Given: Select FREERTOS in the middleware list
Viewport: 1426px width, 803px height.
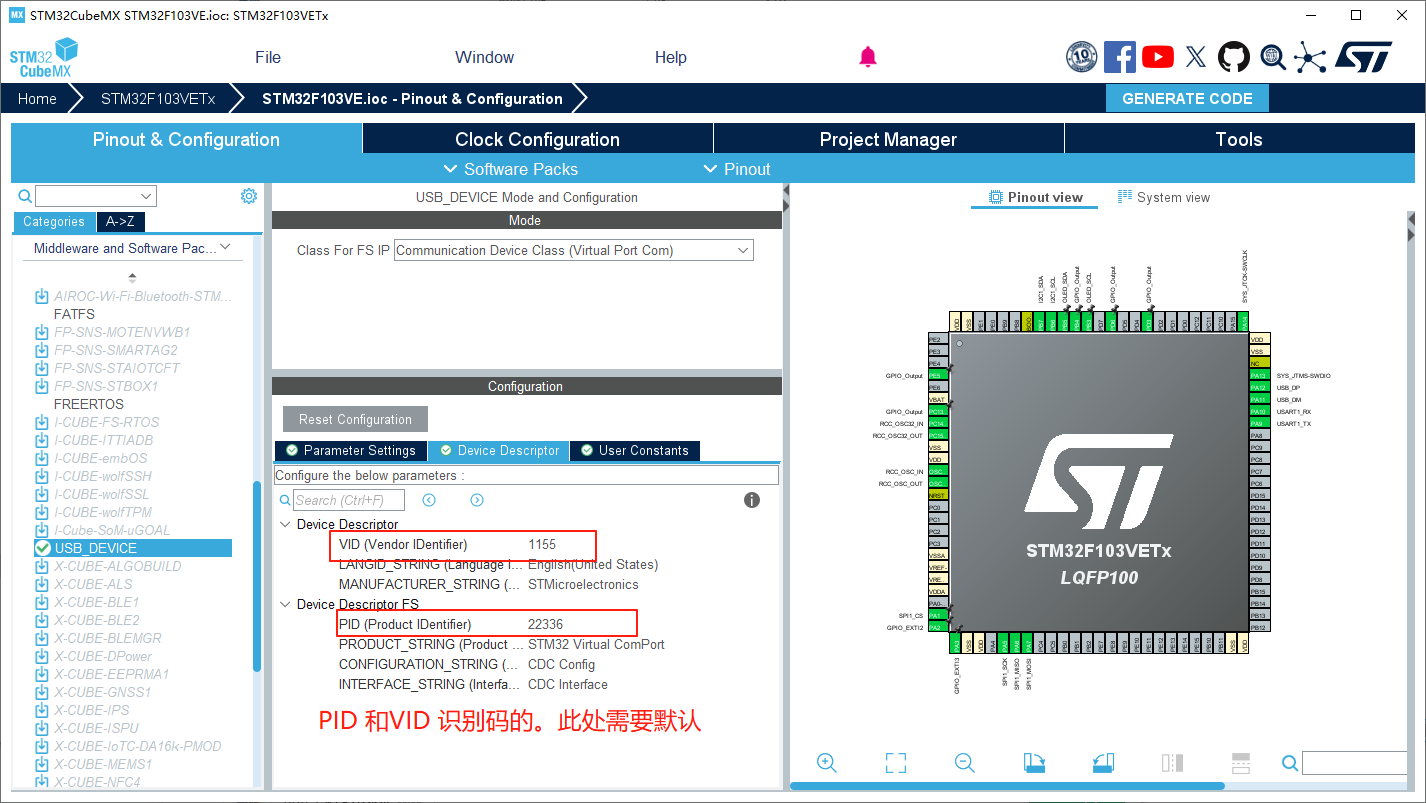Looking at the screenshot, I should click(89, 404).
